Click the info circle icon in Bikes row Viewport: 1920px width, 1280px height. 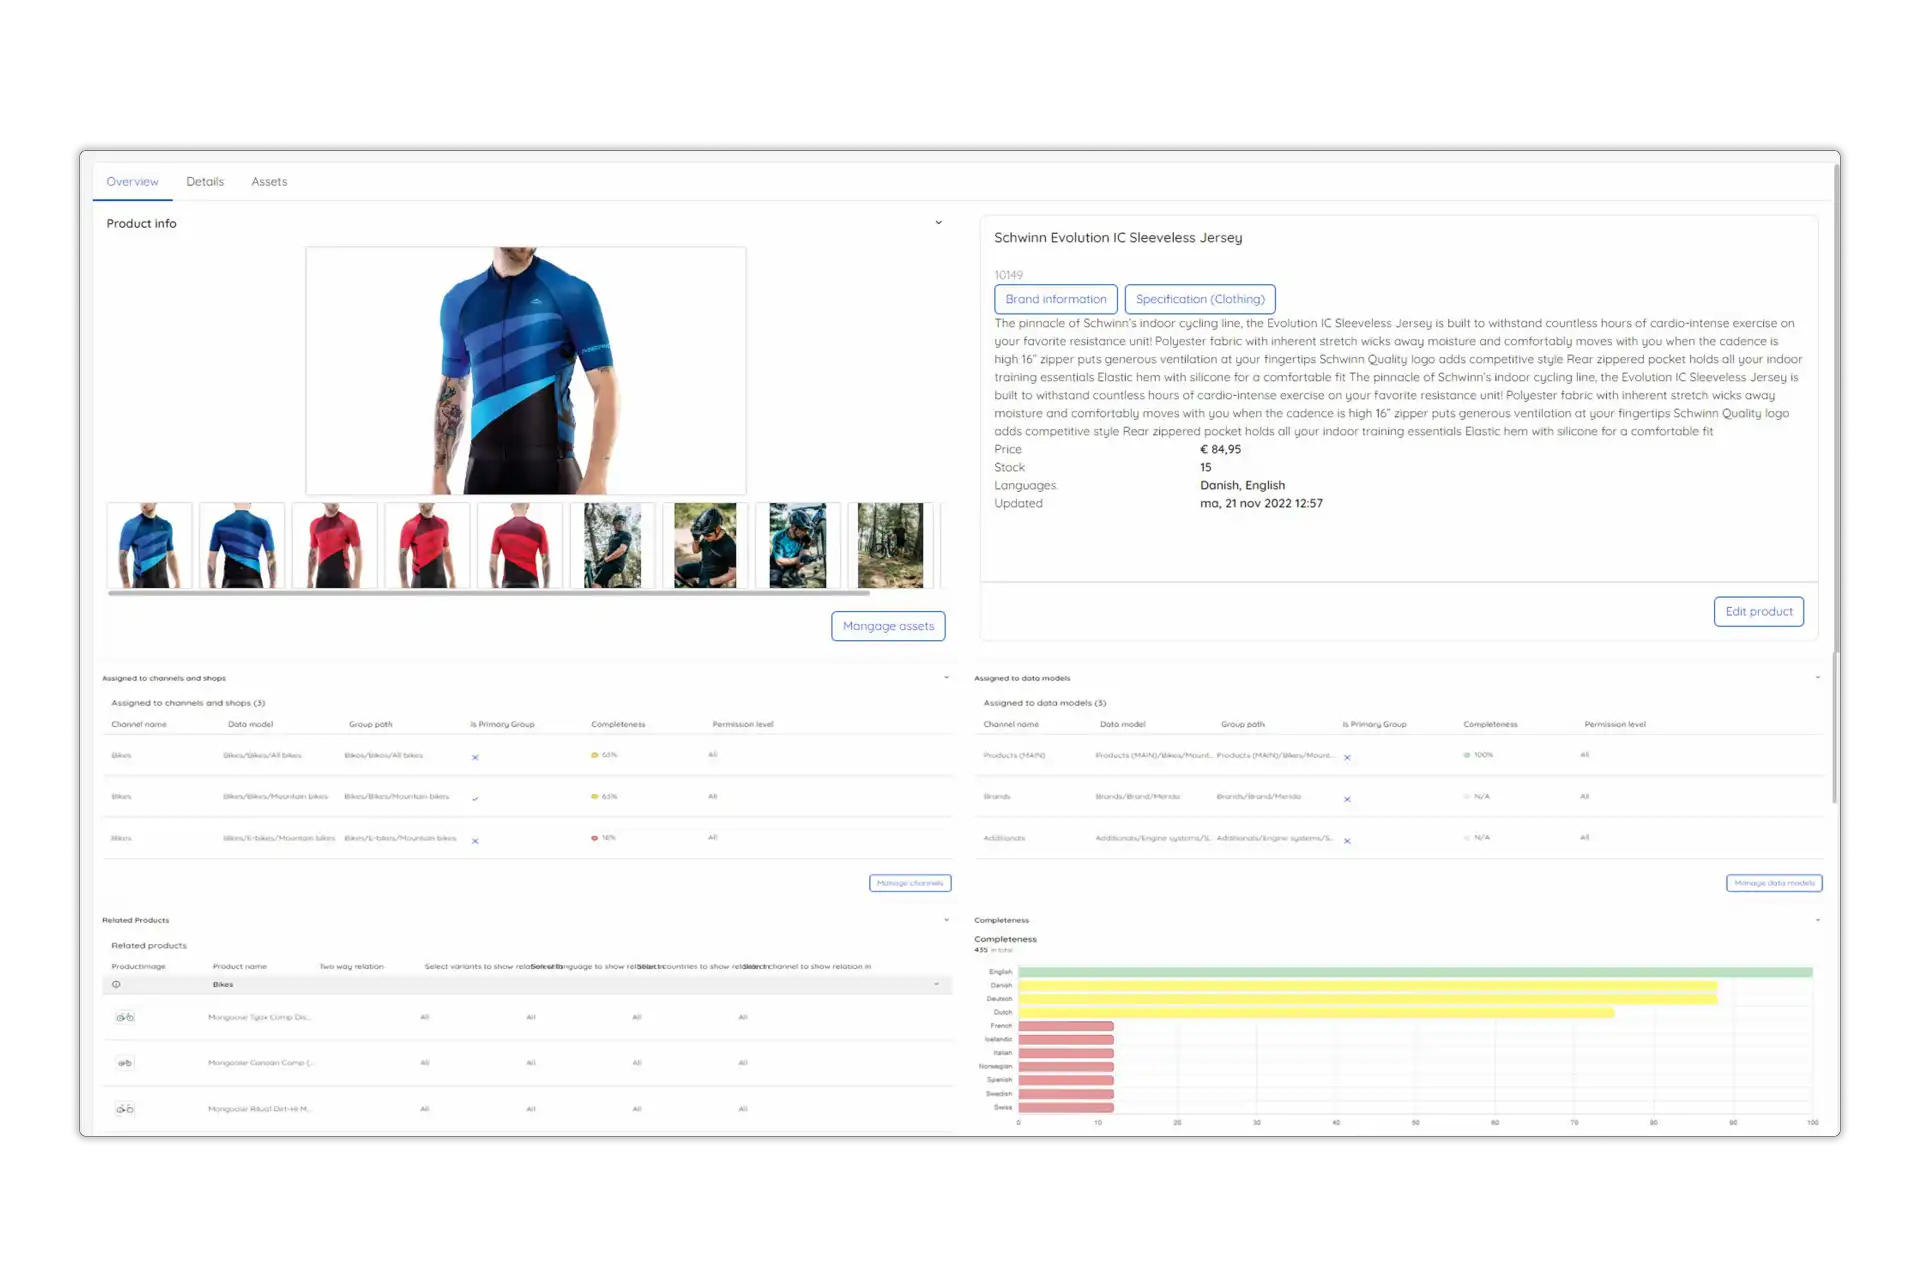[x=116, y=985]
